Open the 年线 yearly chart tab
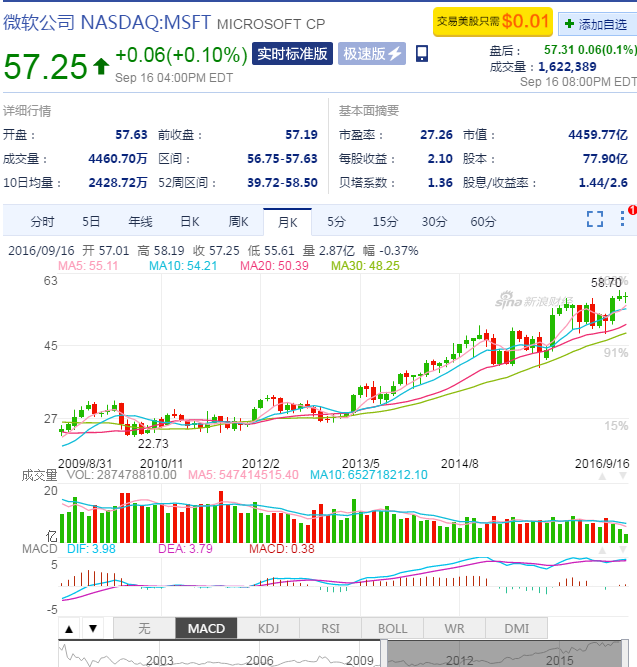The width and height of the screenshot is (637, 667). click(x=140, y=222)
